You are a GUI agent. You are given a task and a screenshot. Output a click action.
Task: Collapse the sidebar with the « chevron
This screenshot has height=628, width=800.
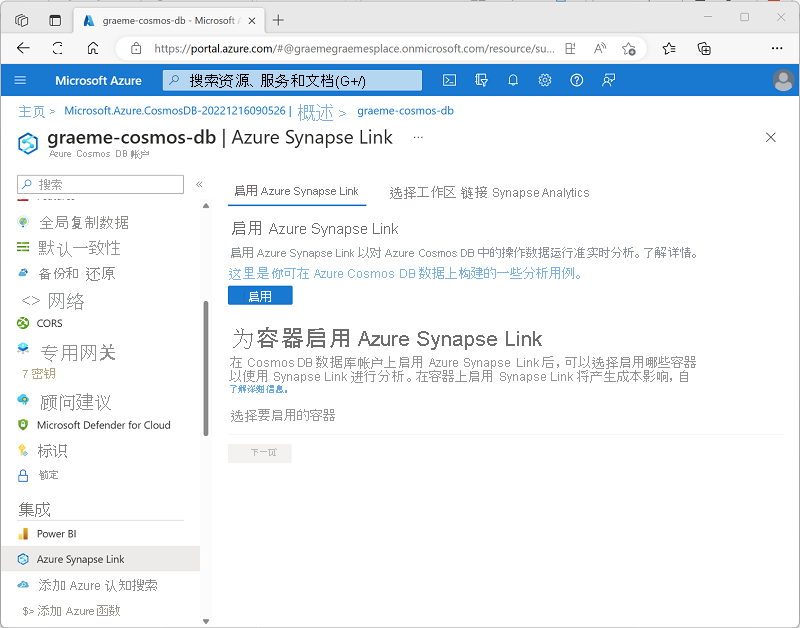pos(199,184)
